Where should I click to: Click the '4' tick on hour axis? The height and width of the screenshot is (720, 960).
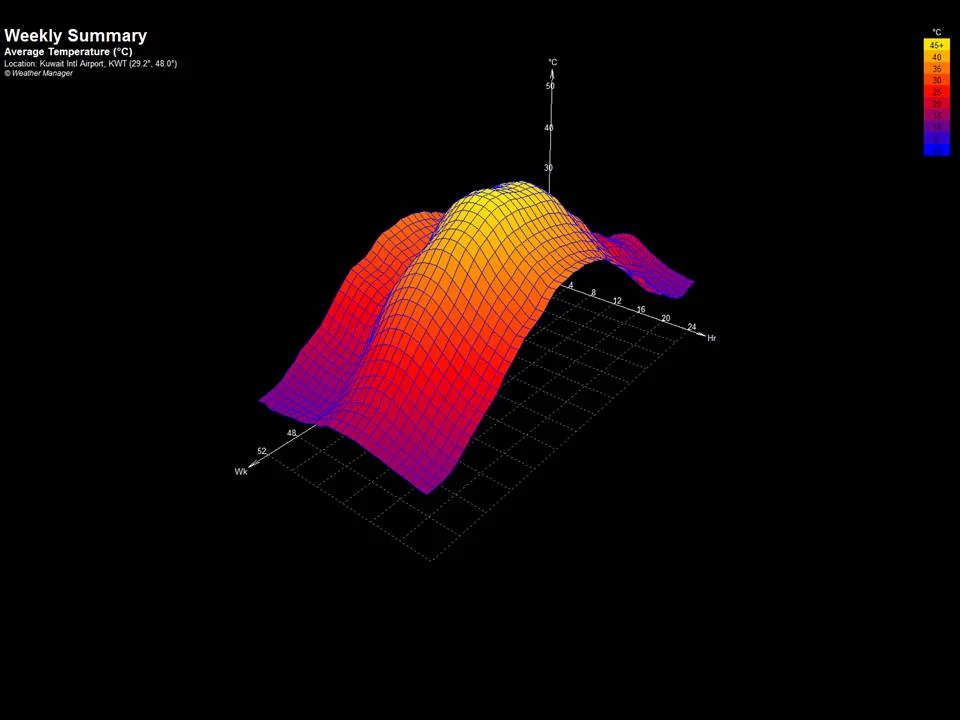click(x=571, y=285)
